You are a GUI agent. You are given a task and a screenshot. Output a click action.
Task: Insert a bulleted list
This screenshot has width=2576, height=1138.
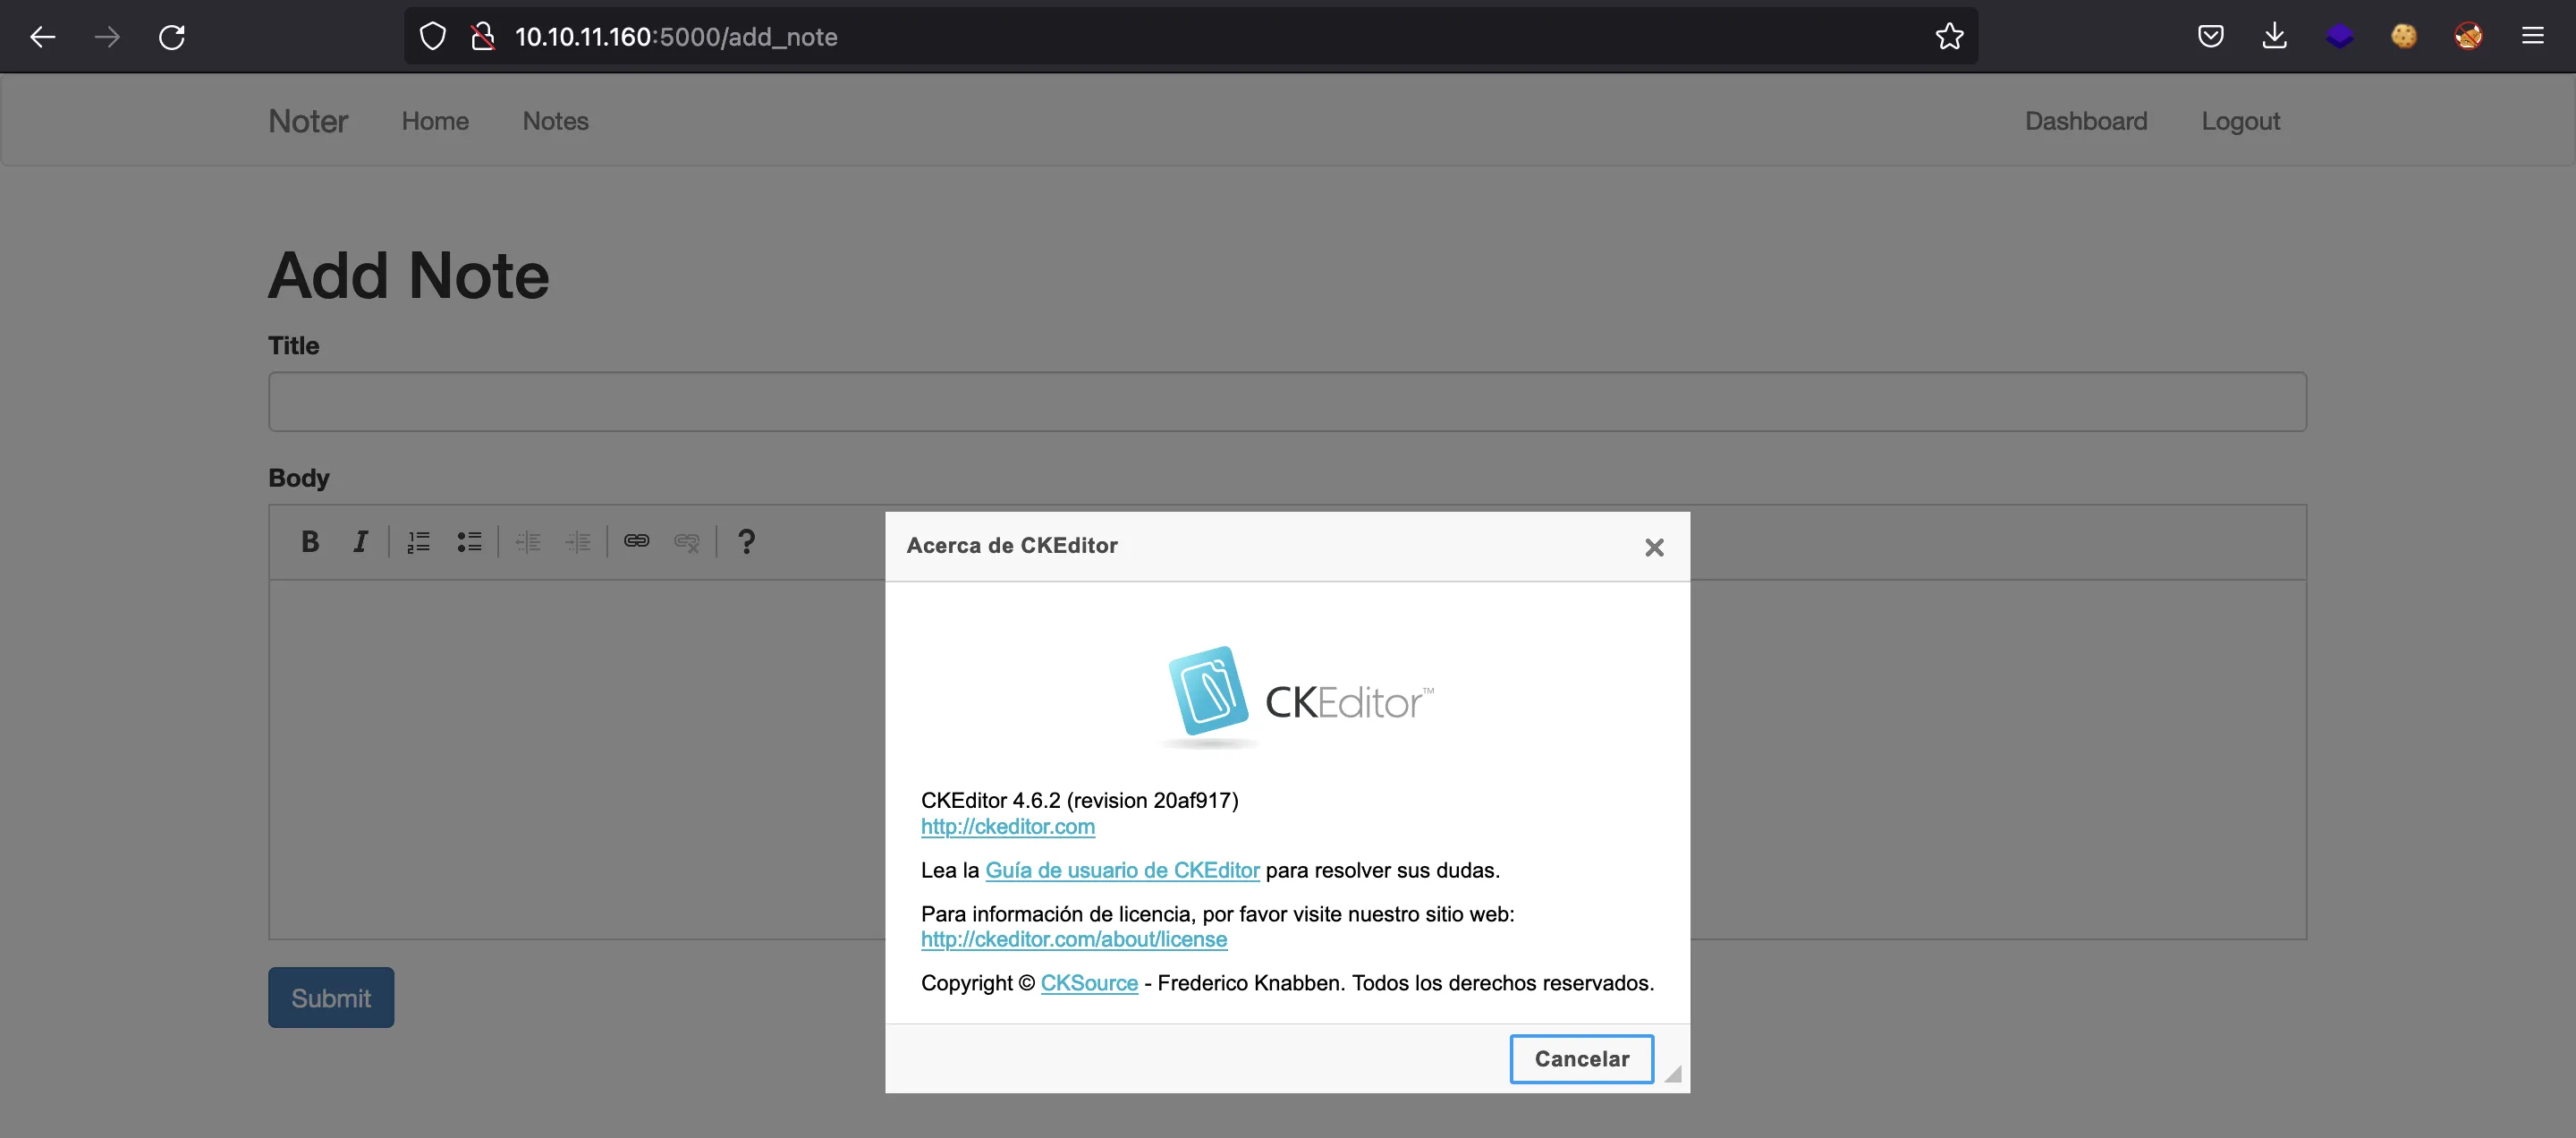point(469,541)
